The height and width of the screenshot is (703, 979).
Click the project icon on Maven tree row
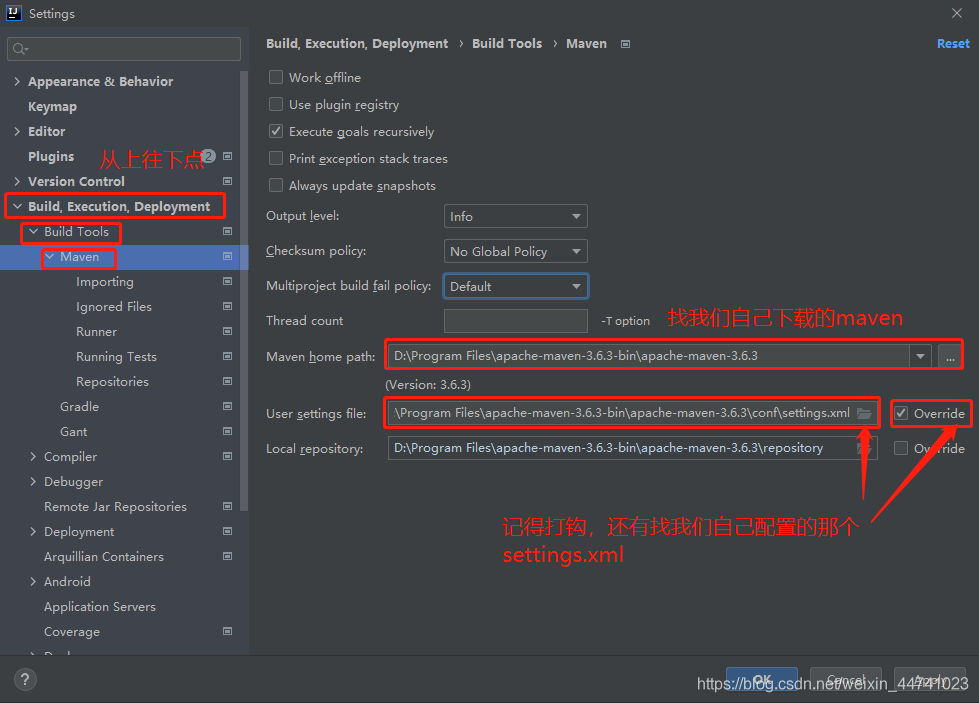(227, 256)
